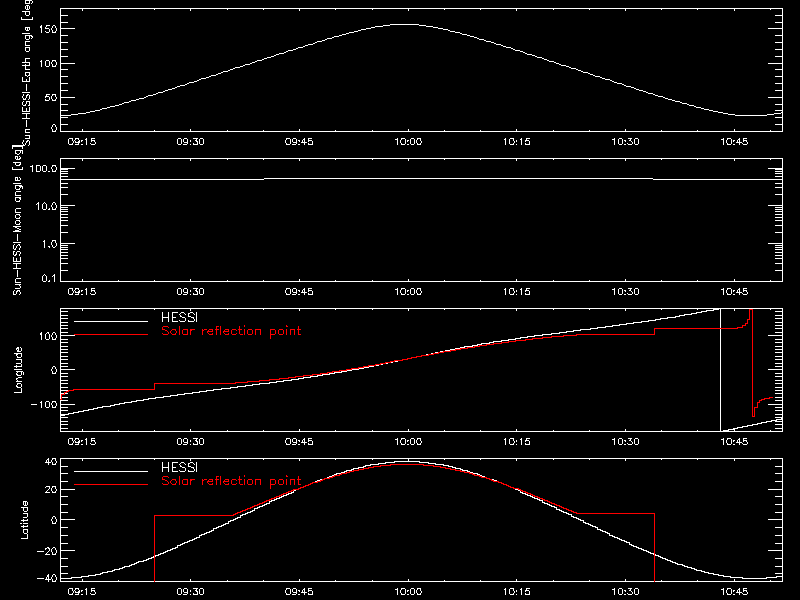Click 10:15 time label under Moon angle plot

point(517,292)
